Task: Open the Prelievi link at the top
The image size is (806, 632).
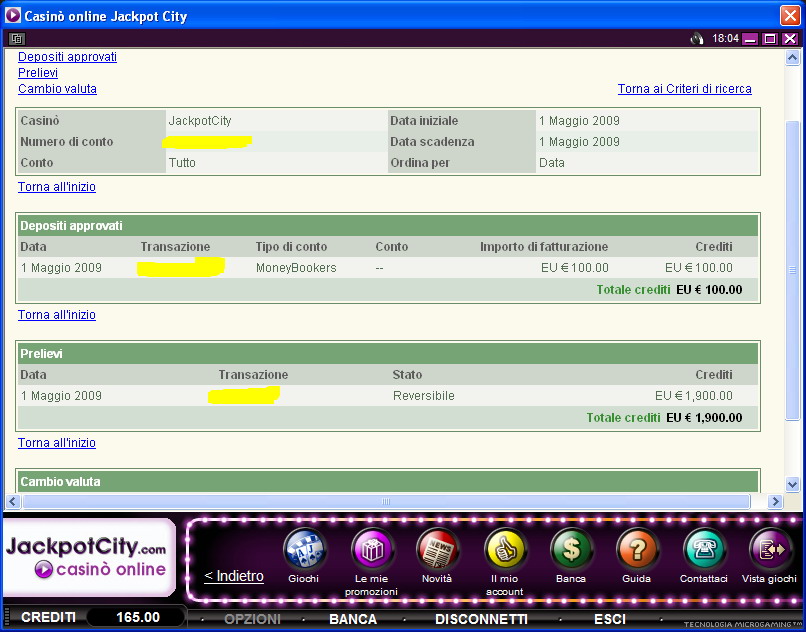Action: [38, 73]
